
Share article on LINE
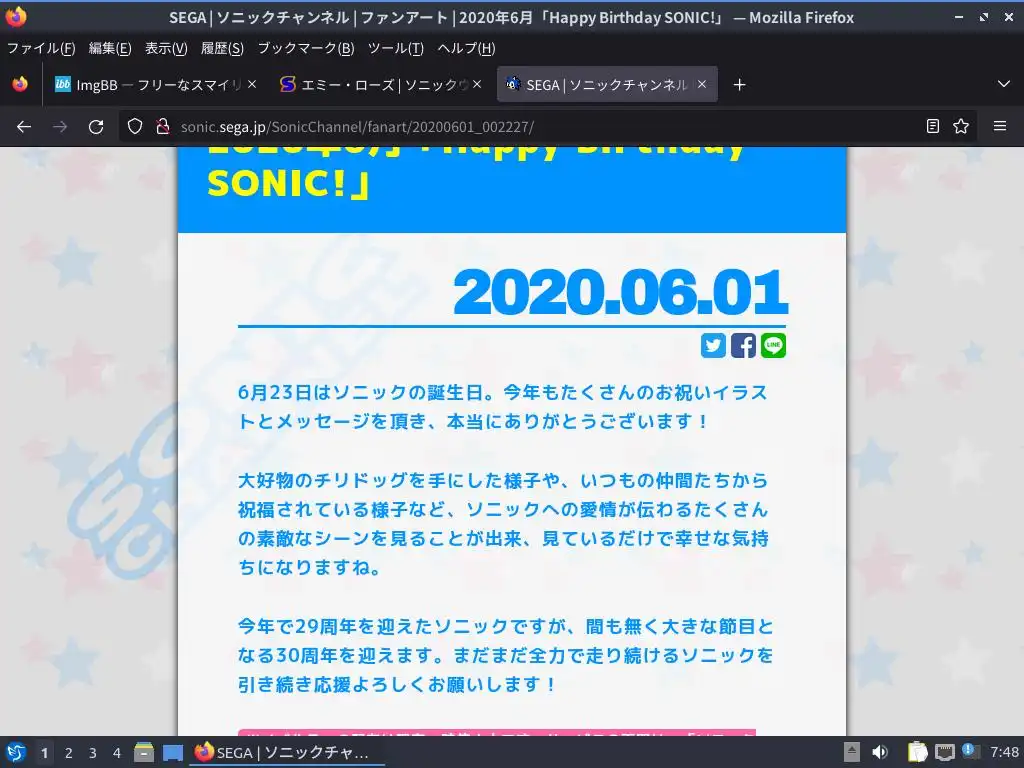[773, 345]
